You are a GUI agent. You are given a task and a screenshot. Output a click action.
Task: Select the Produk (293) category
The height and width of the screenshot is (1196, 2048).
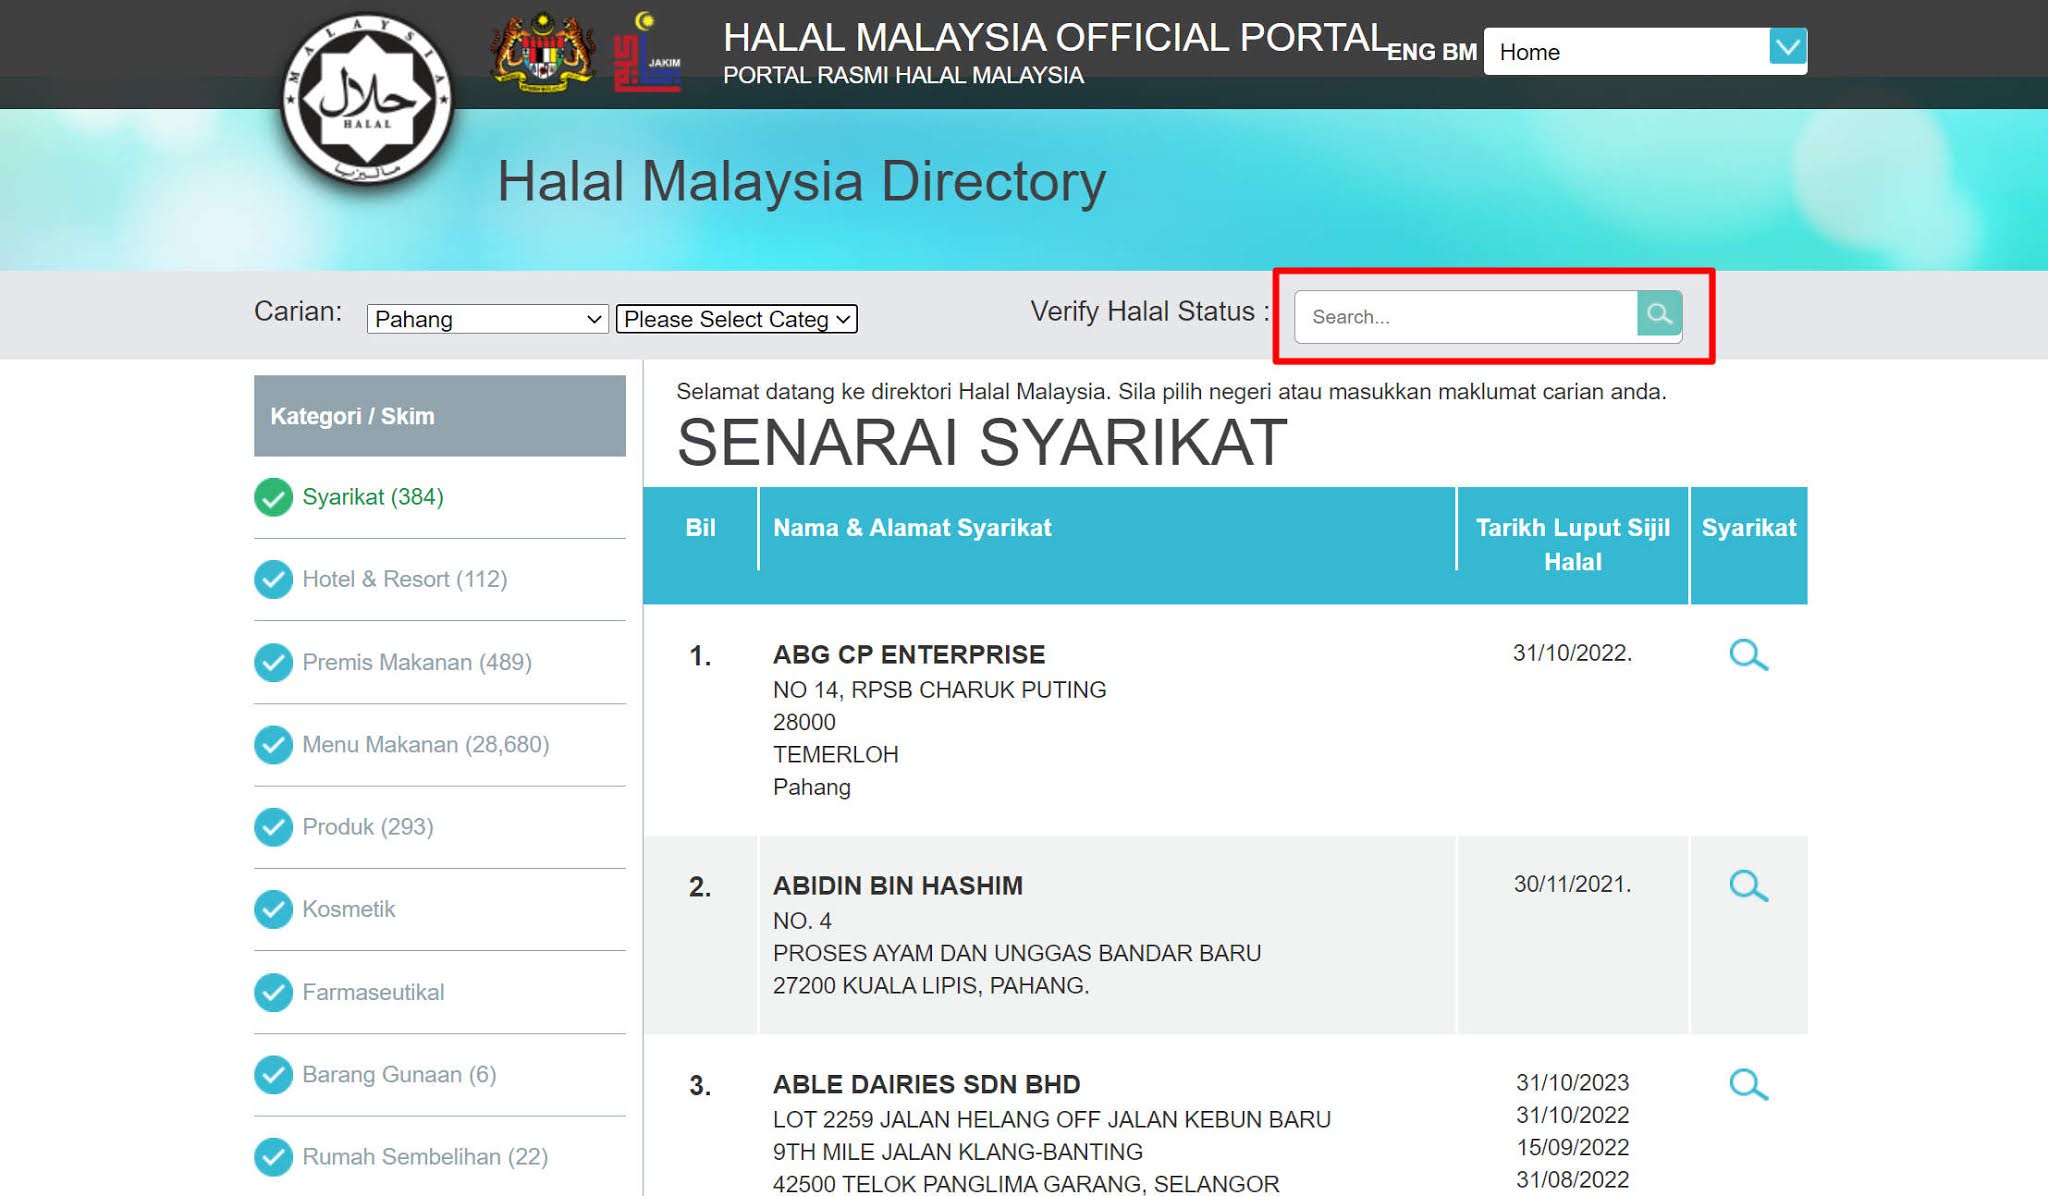tap(368, 827)
